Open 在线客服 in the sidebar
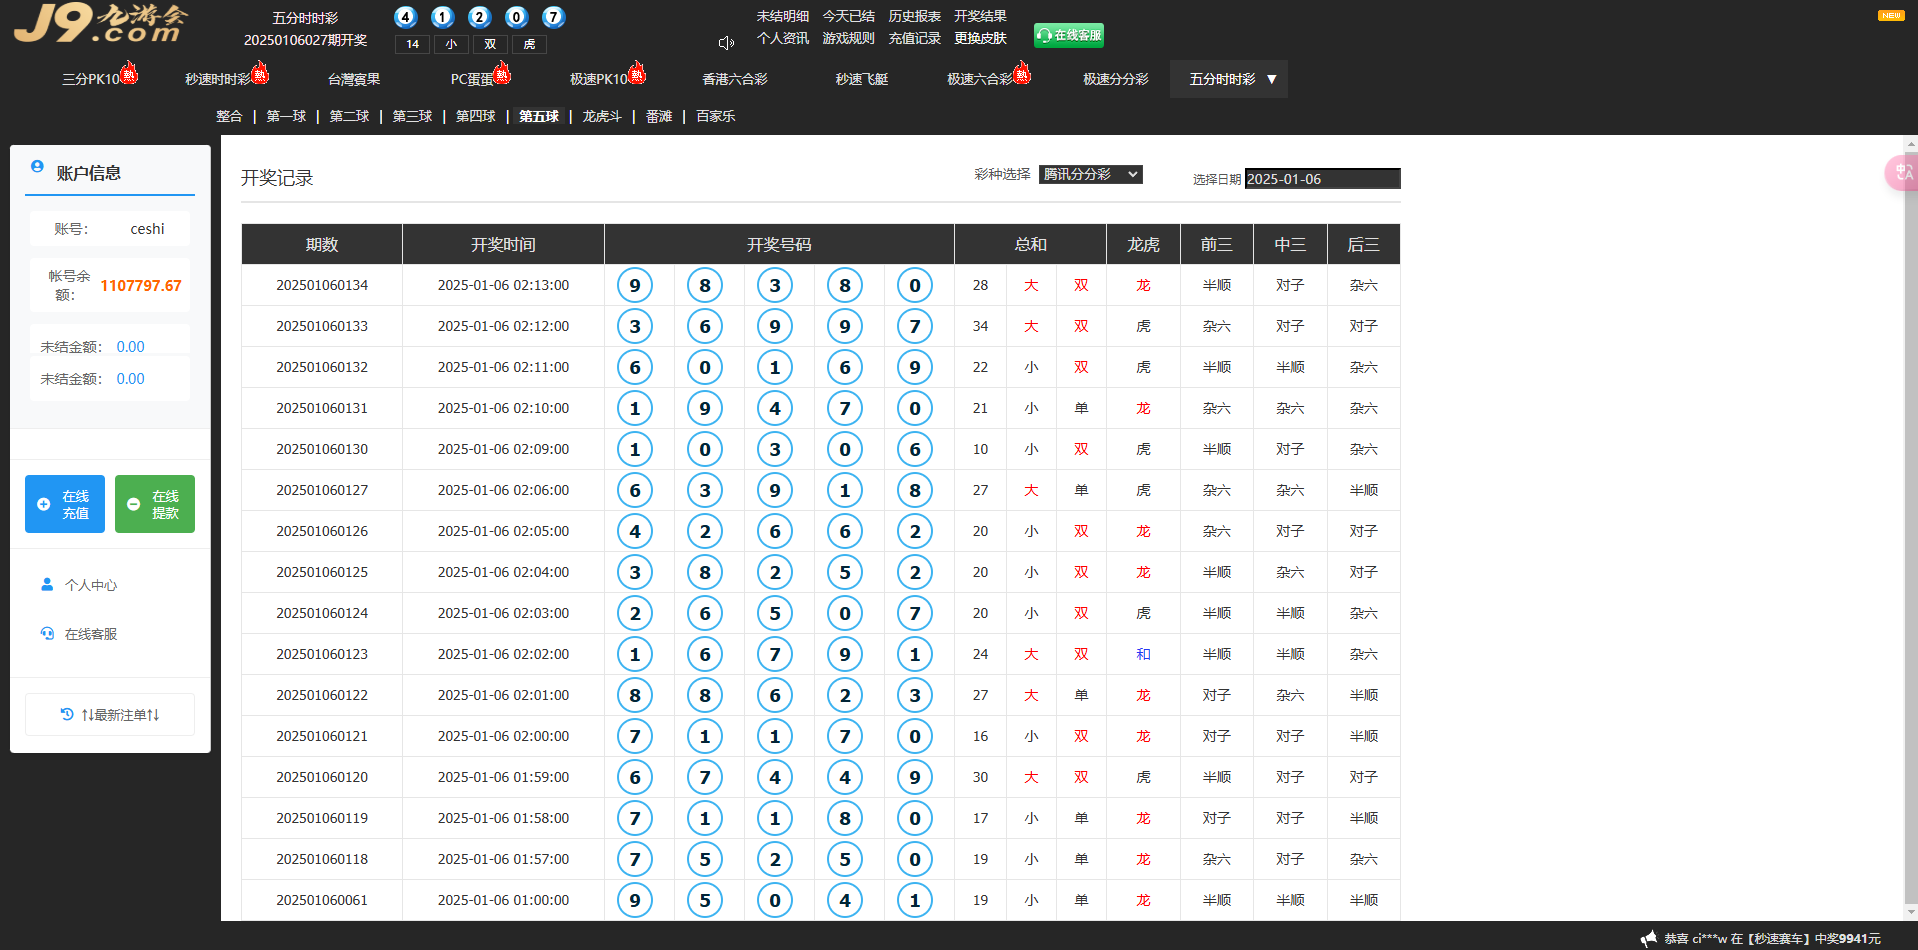 click(x=90, y=634)
